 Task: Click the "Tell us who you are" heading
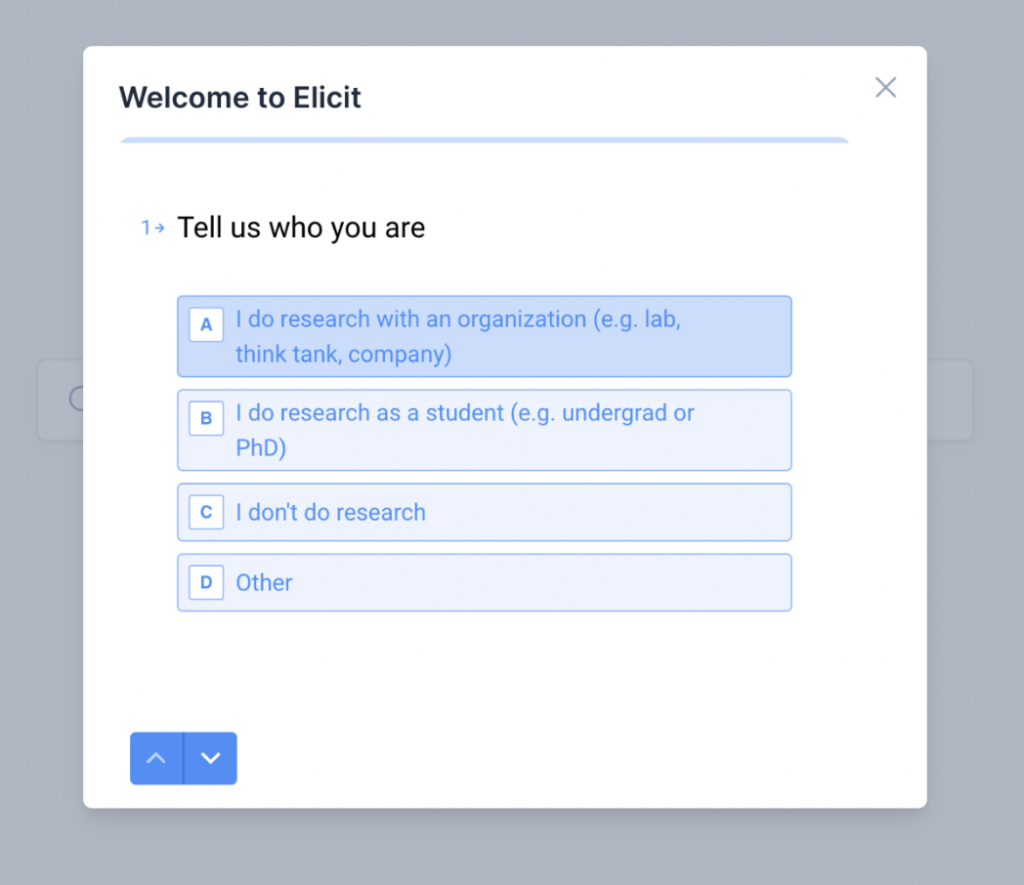tap(301, 227)
